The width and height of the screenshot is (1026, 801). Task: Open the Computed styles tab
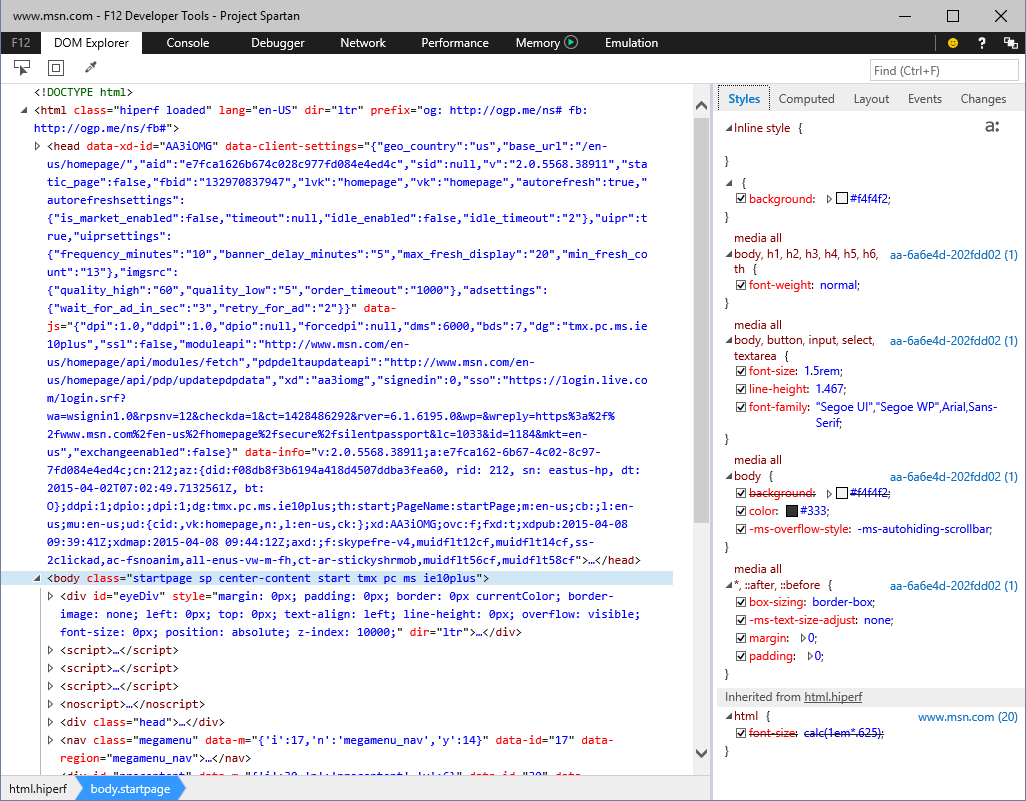[806, 99]
